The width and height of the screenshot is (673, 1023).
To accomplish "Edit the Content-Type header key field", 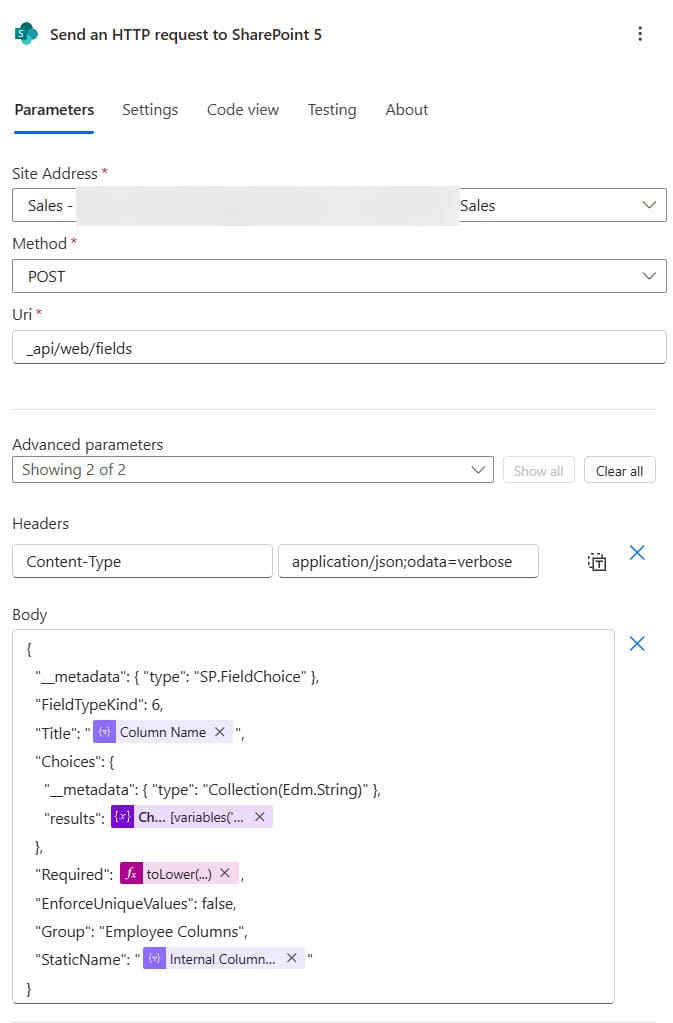I will pos(142,561).
